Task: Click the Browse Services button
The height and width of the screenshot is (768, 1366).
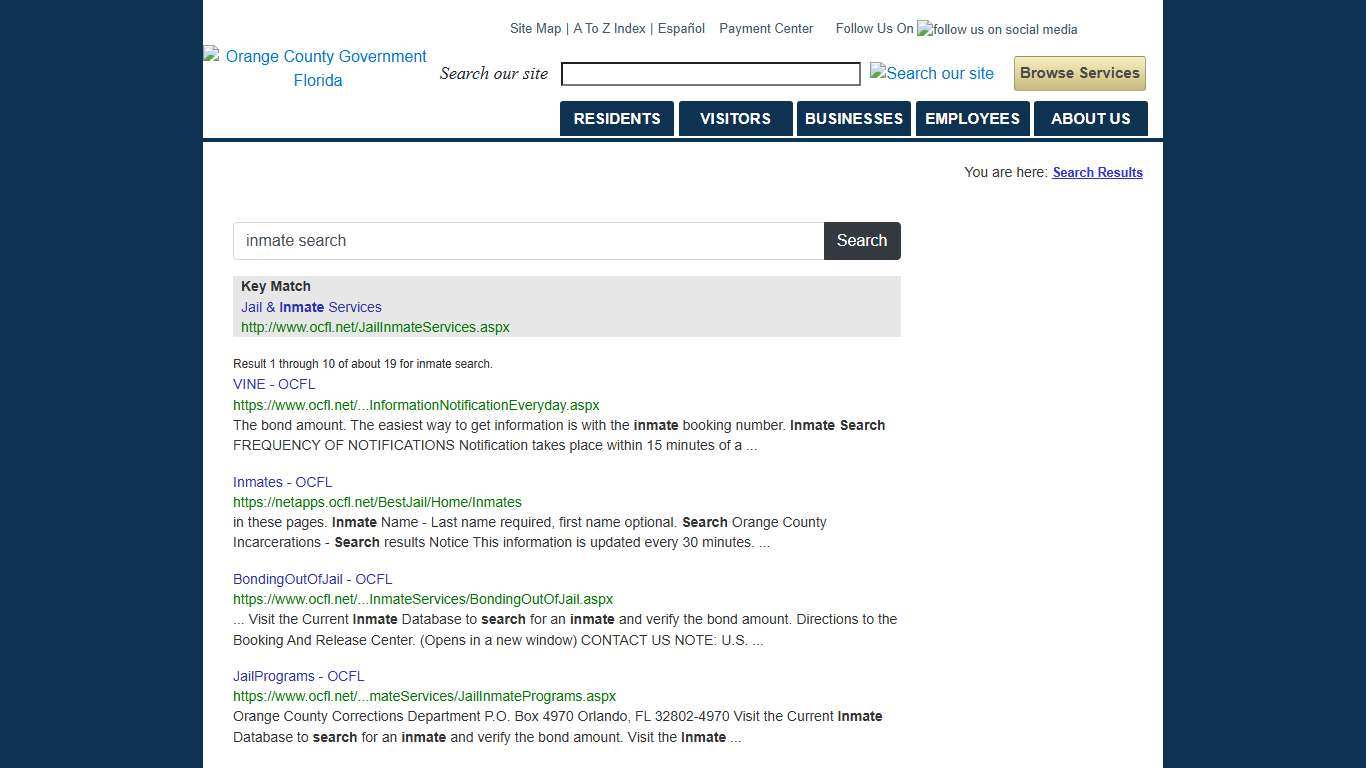Action: pyautogui.click(x=1079, y=73)
